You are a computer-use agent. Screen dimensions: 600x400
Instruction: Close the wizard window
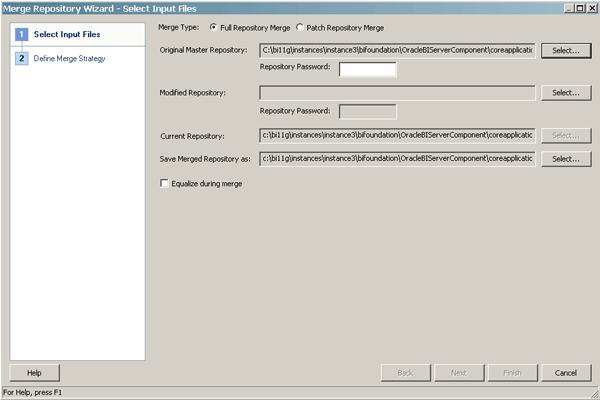(x=591, y=8)
